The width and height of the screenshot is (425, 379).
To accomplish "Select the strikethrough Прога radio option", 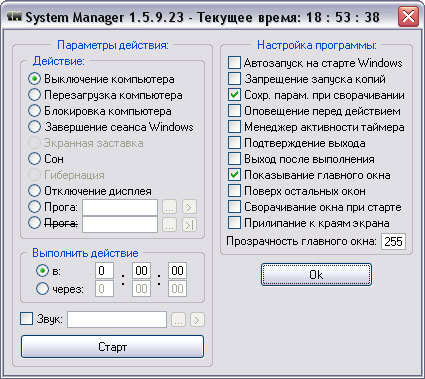I will click(34, 223).
